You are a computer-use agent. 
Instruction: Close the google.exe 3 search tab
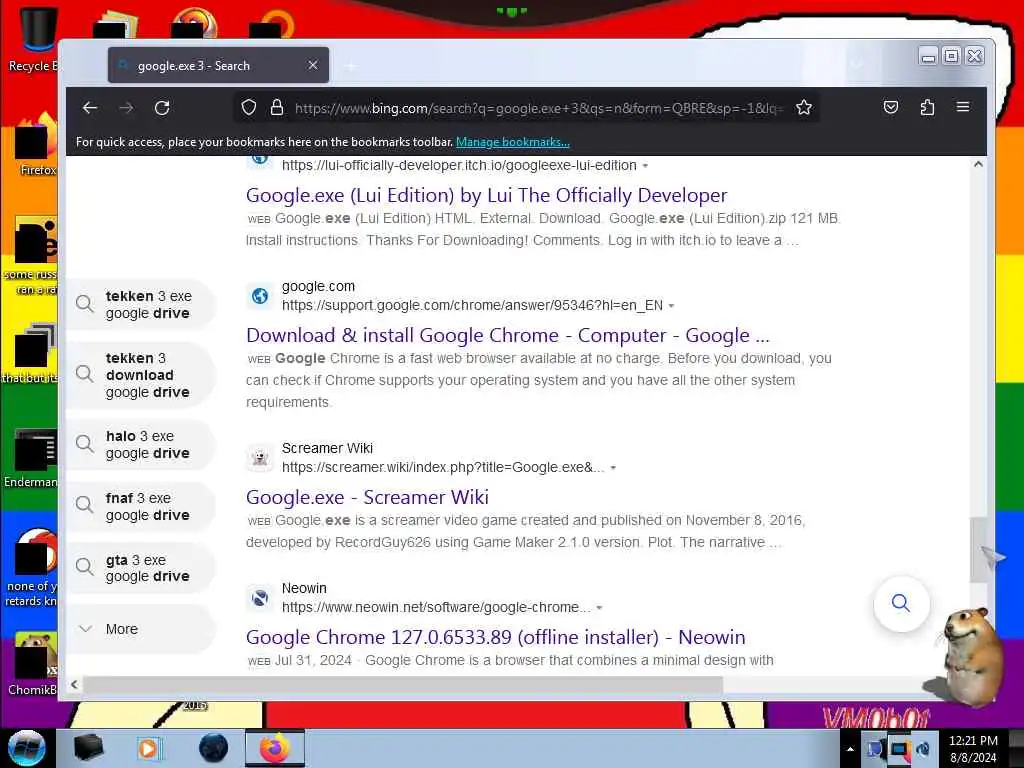tap(313, 65)
